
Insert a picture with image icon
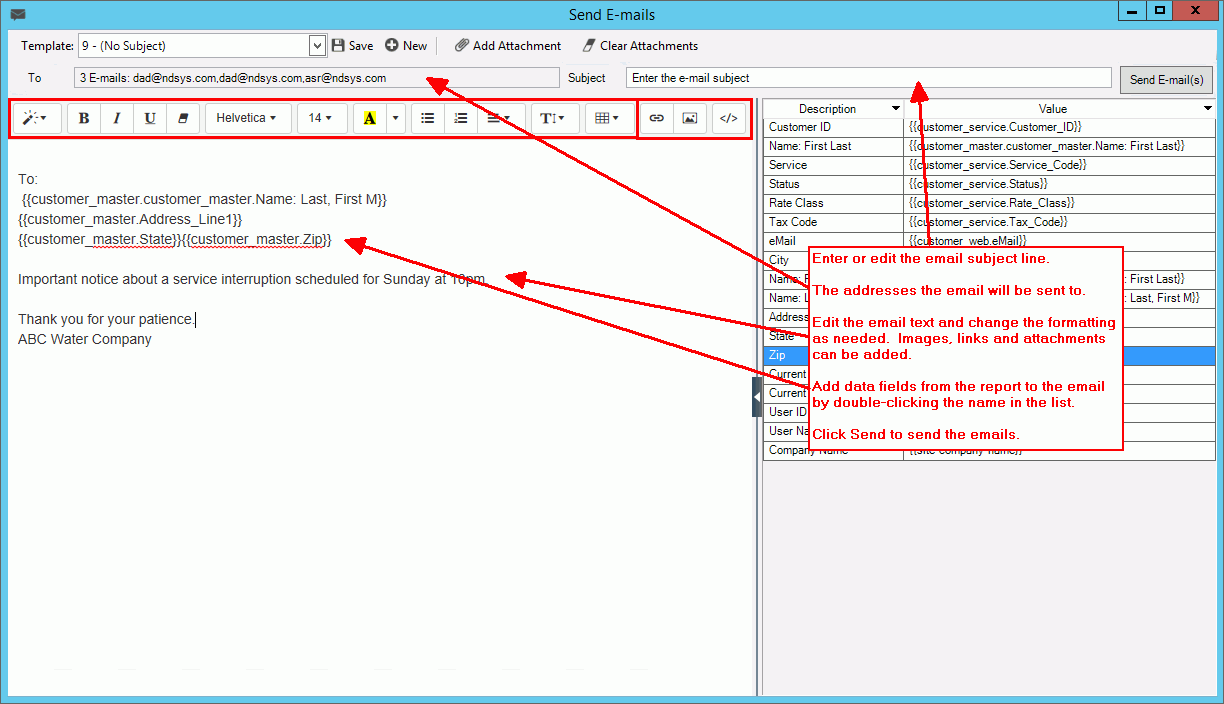point(689,118)
